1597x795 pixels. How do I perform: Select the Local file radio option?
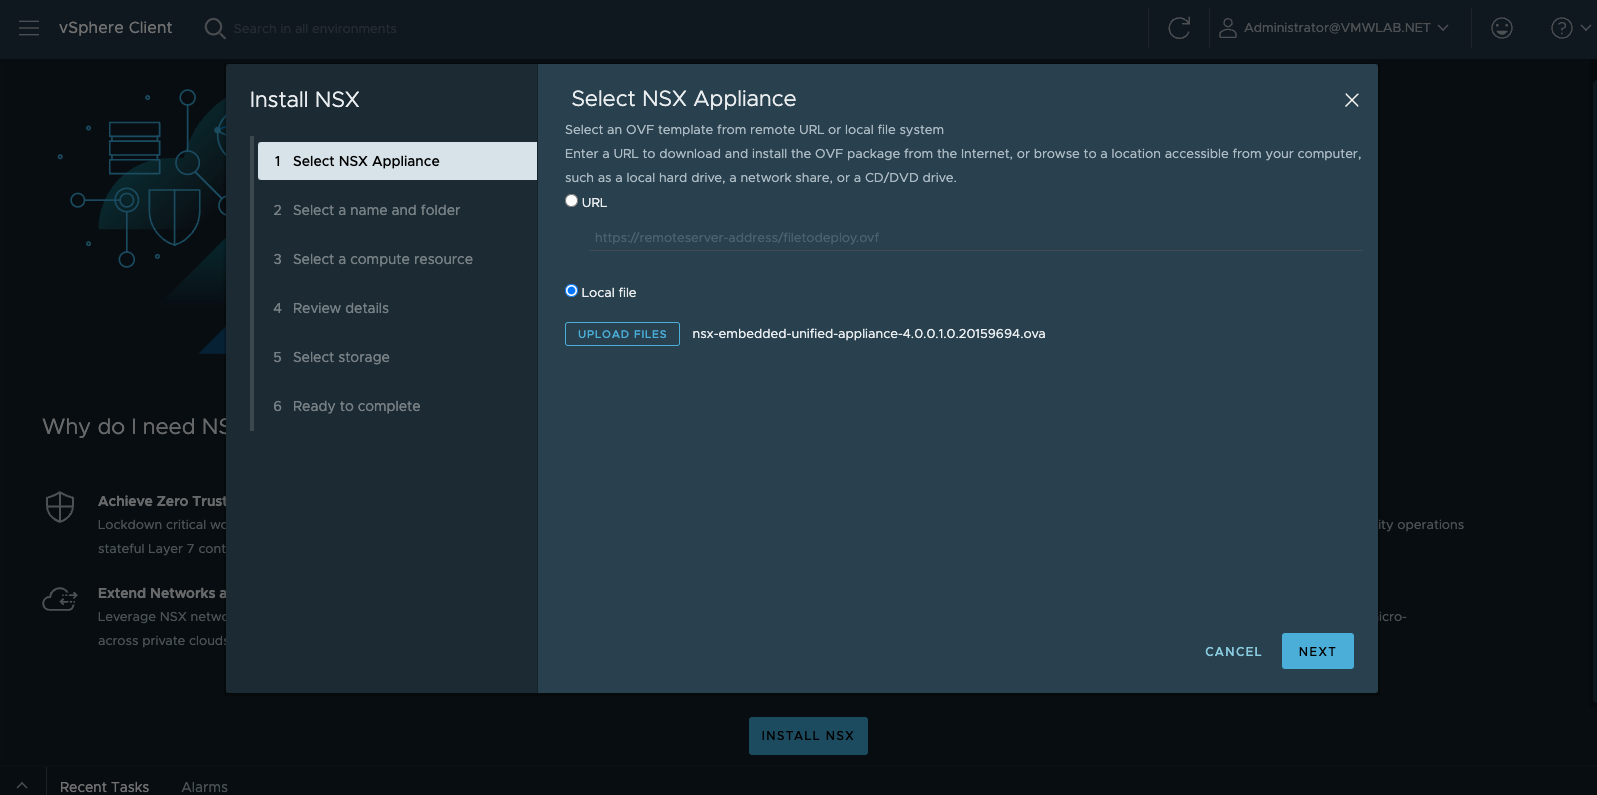click(571, 291)
